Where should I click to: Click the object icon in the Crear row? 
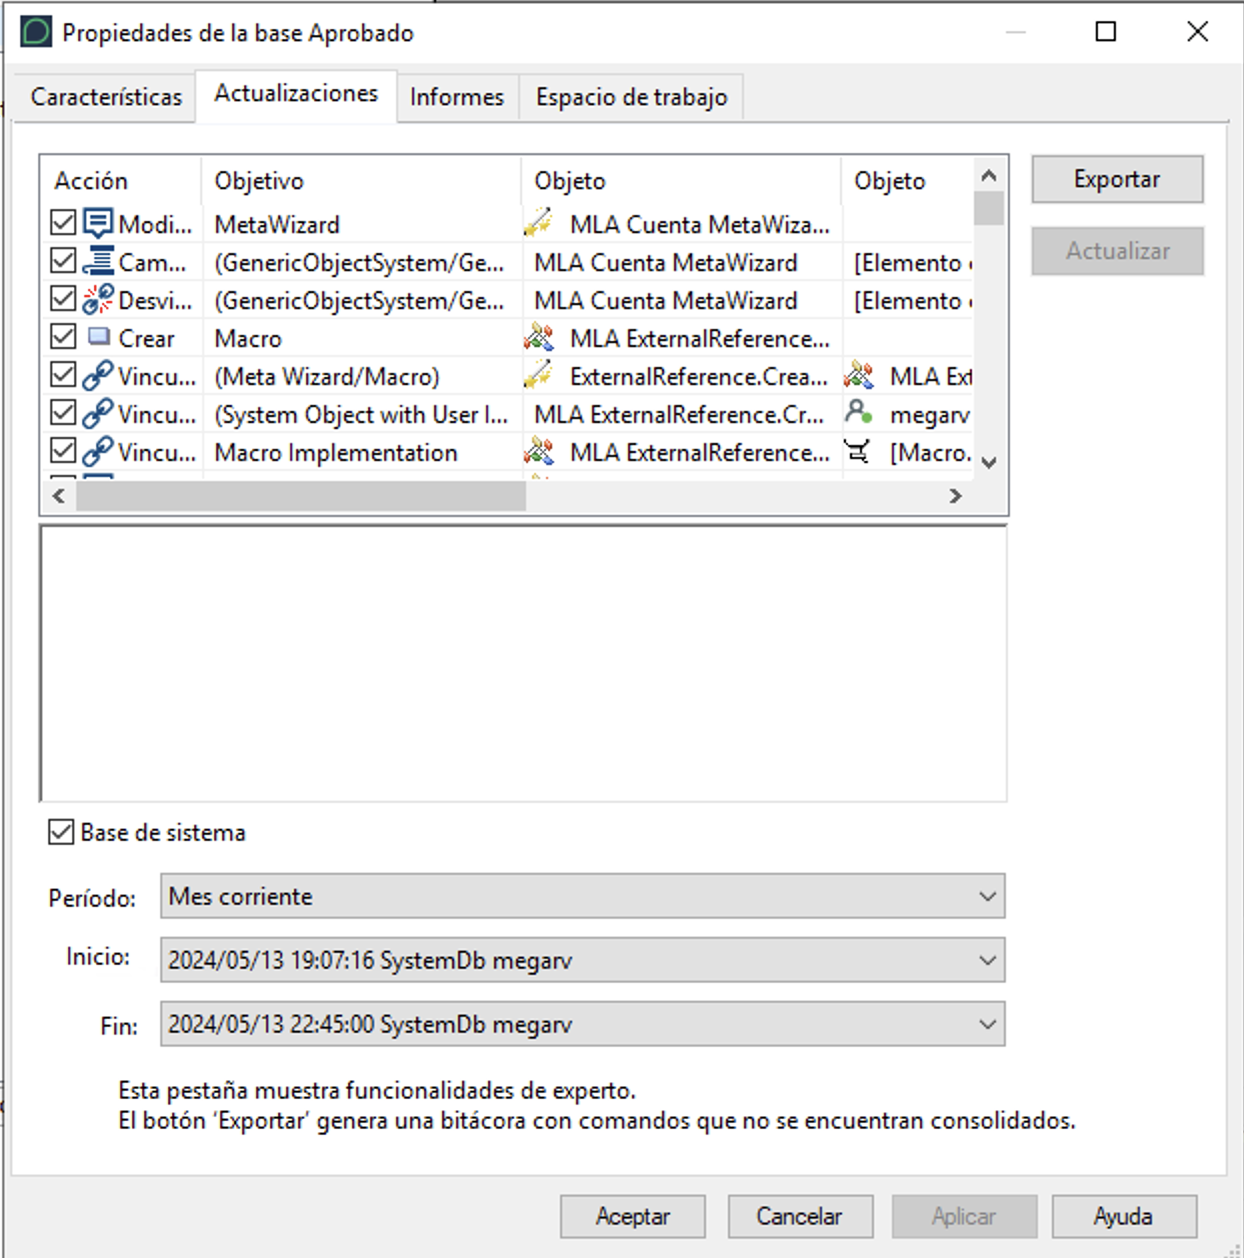tap(539, 337)
